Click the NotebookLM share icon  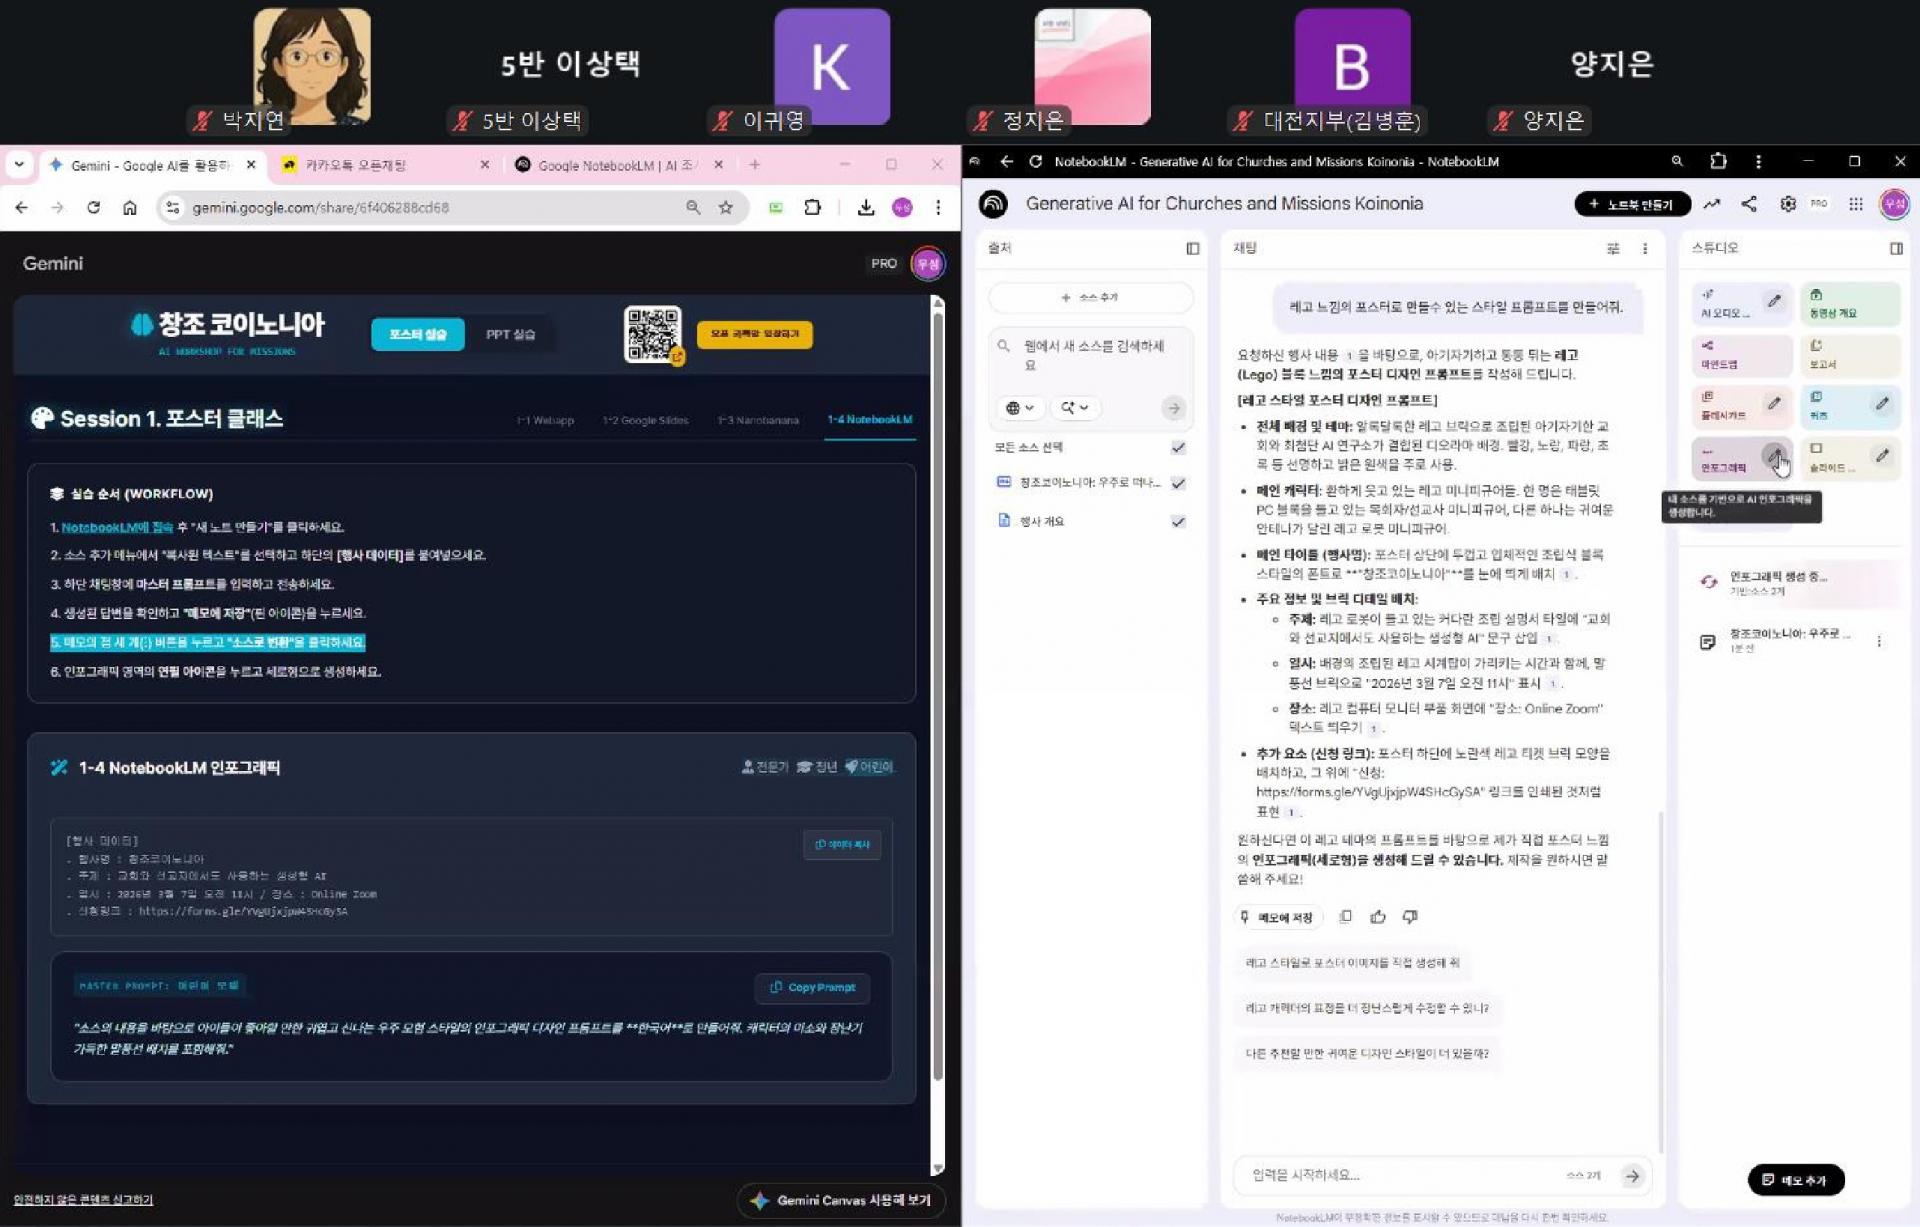coord(1749,204)
